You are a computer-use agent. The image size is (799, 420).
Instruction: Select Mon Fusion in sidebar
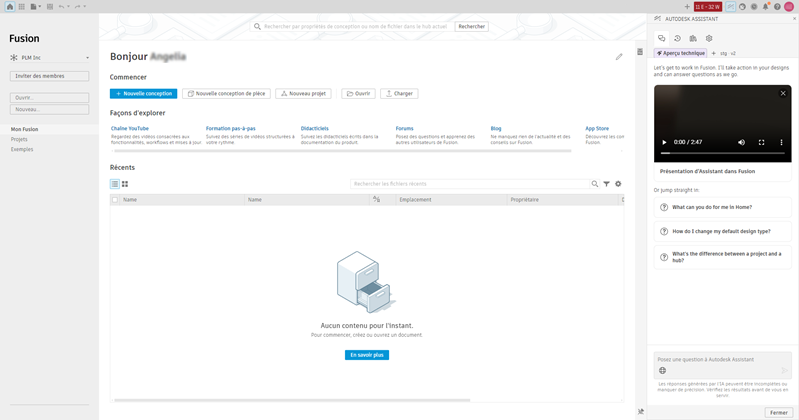pos(24,129)
